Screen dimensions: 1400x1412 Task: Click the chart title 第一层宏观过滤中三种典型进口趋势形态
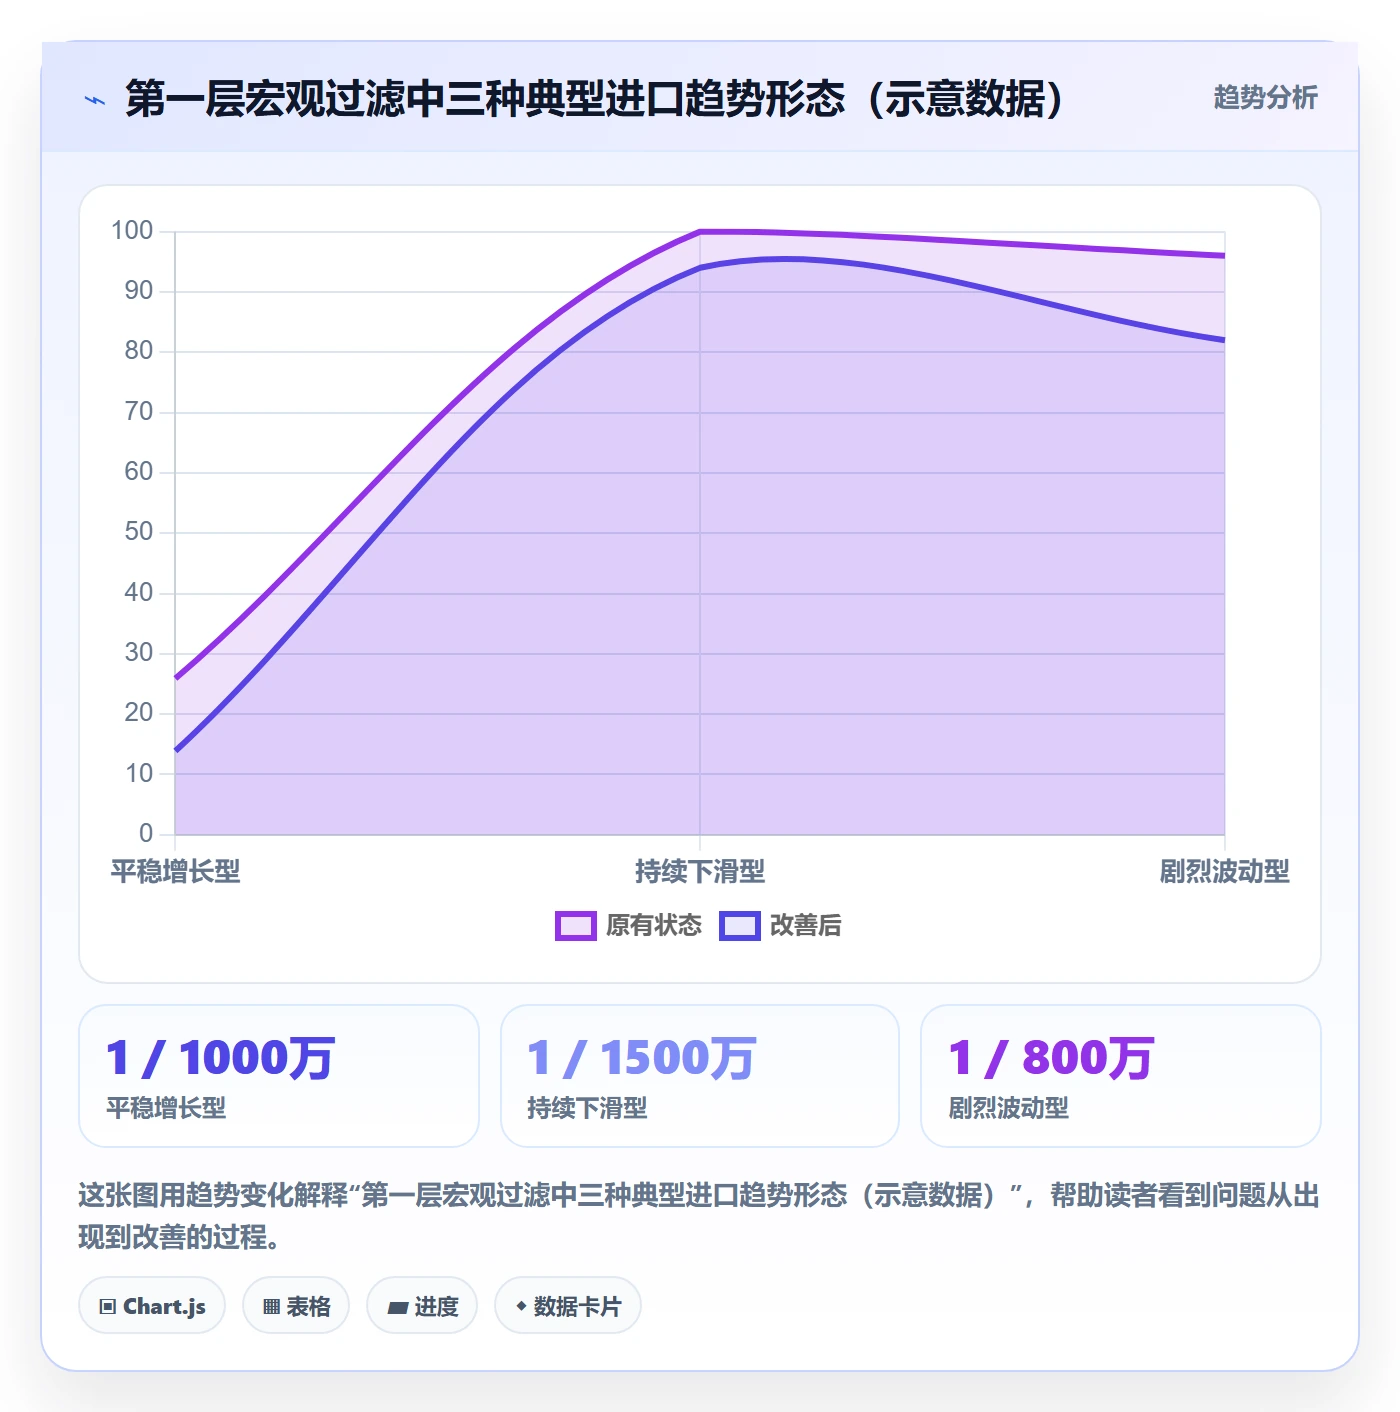tap(594, 98)
